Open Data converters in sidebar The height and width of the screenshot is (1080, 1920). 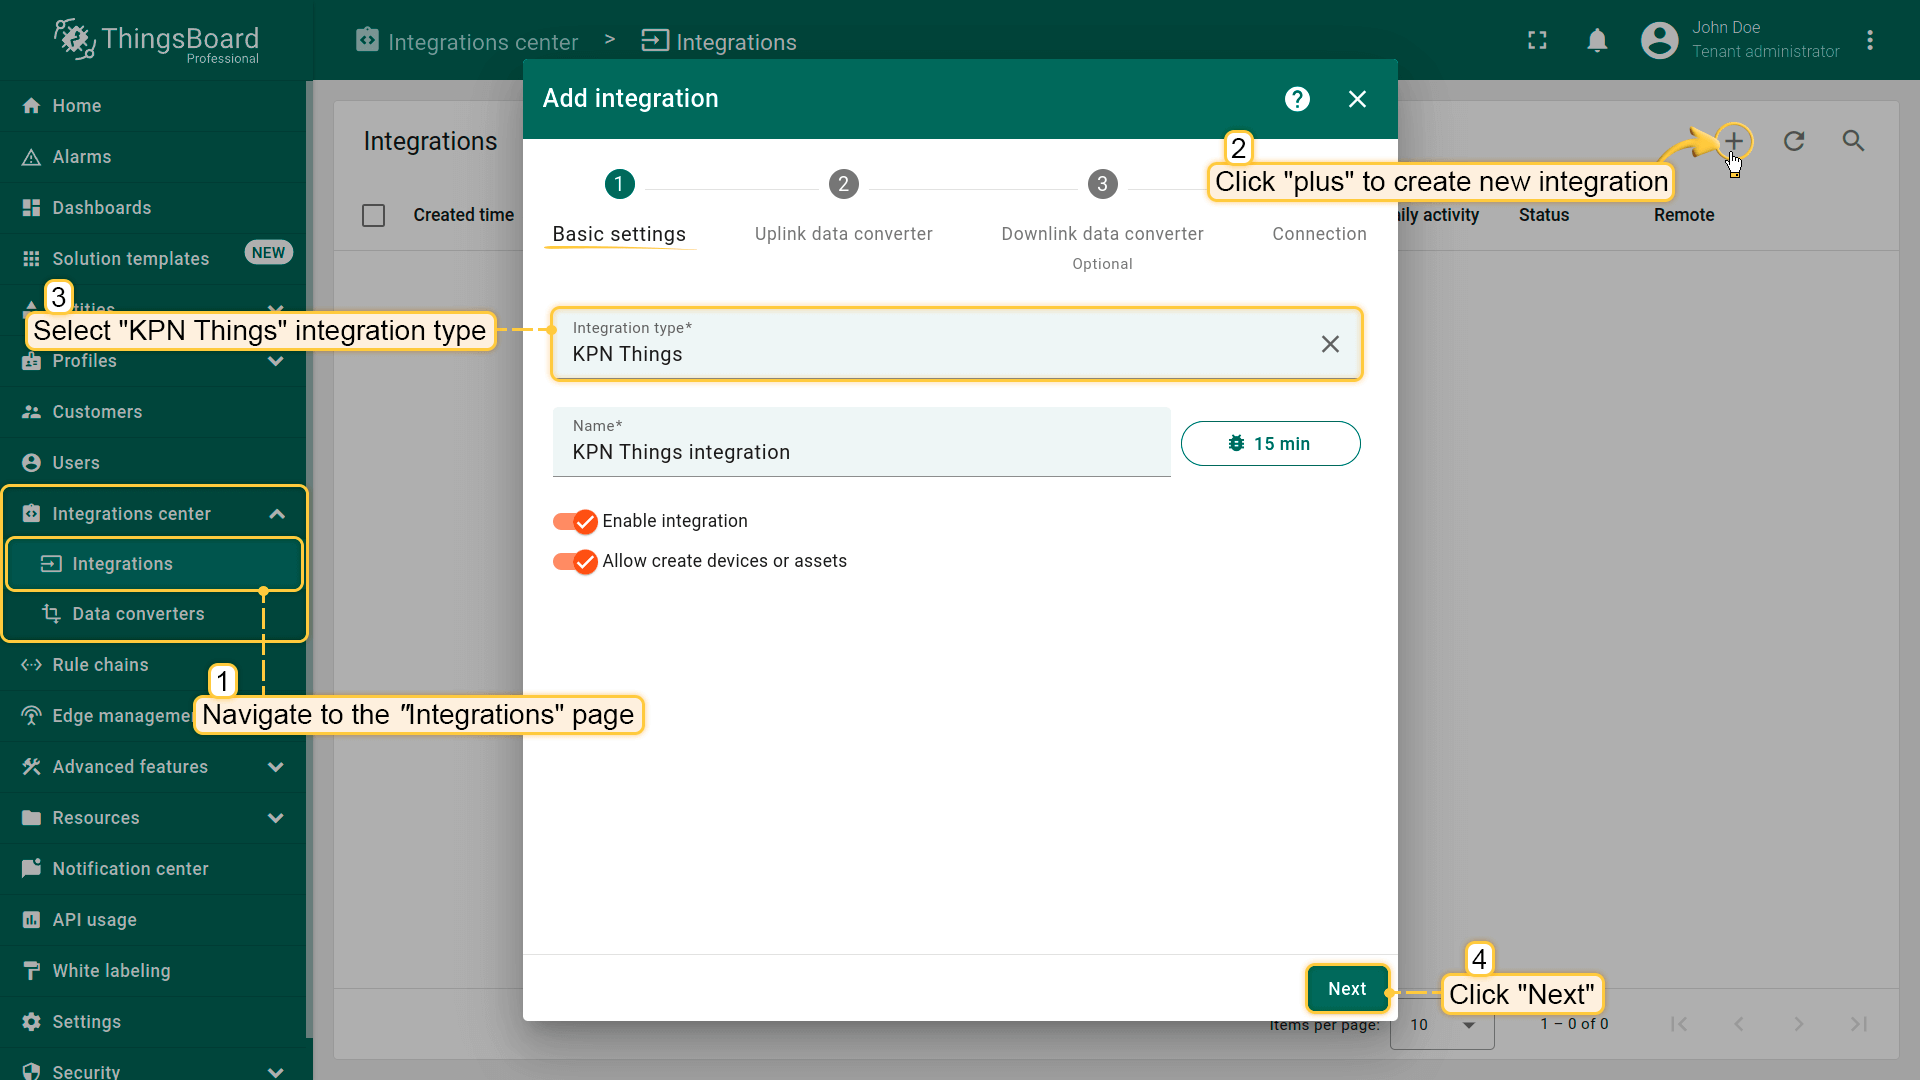[138, 614]
